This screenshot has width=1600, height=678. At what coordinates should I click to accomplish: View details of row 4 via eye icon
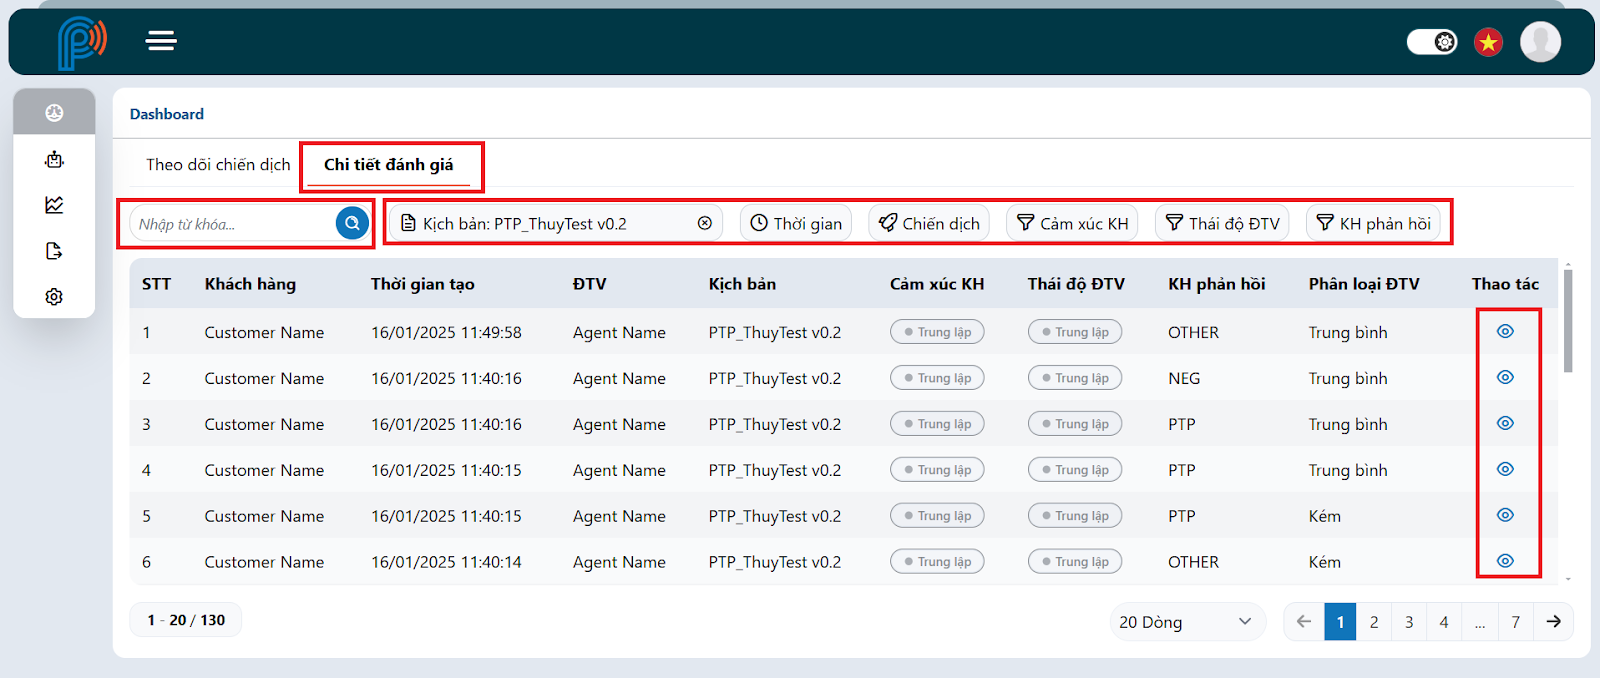pyautogui.click(x=1505, y=469)
